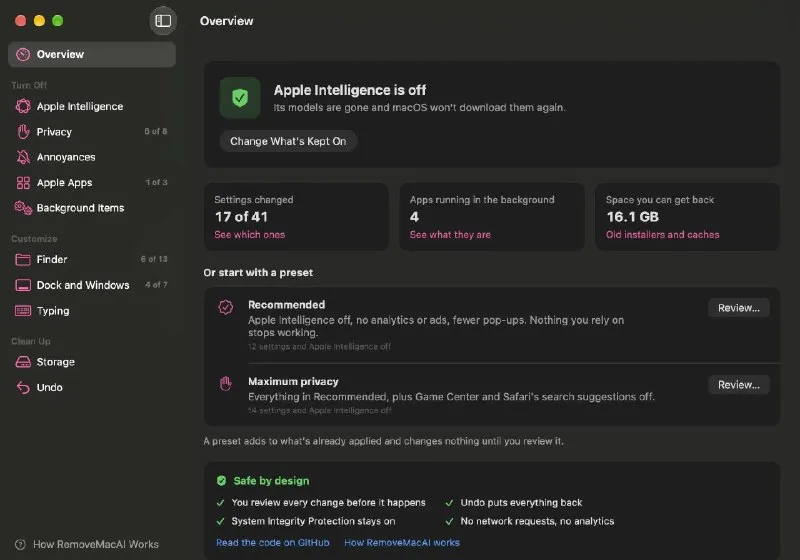Click the Apple Intelligence is off heading
This screenshot has height=560, width=800.
tap(349, 90)
